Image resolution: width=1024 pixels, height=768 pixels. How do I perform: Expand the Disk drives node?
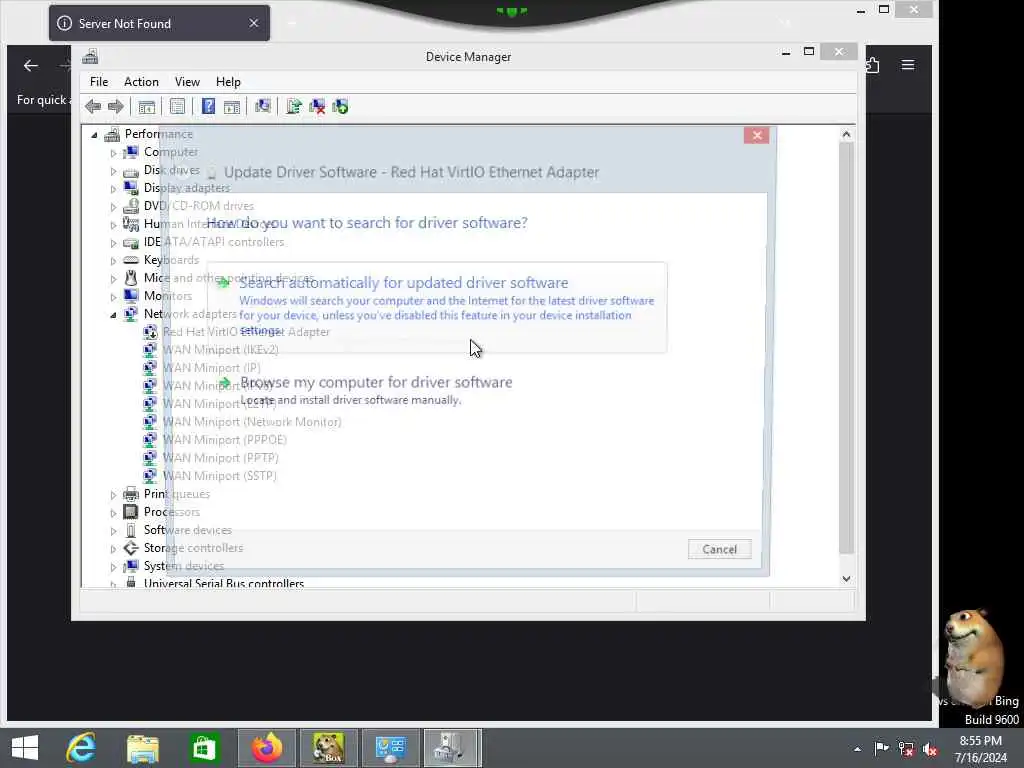[114, 171]
